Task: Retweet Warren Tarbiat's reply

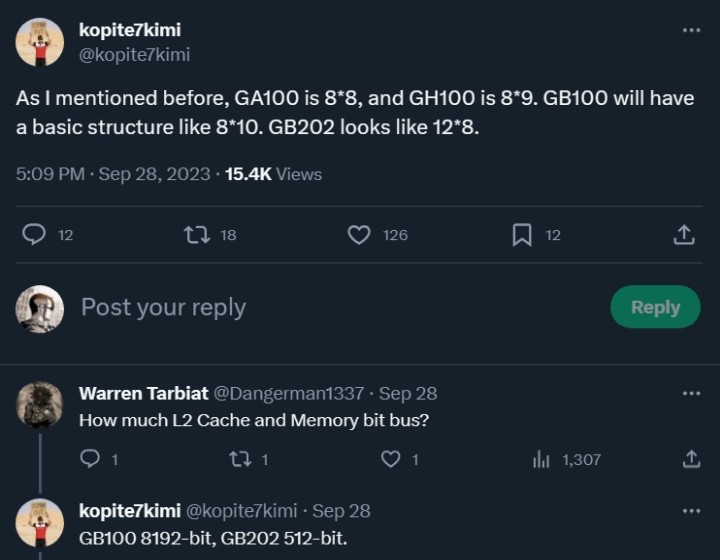Action: click(240, 459)
